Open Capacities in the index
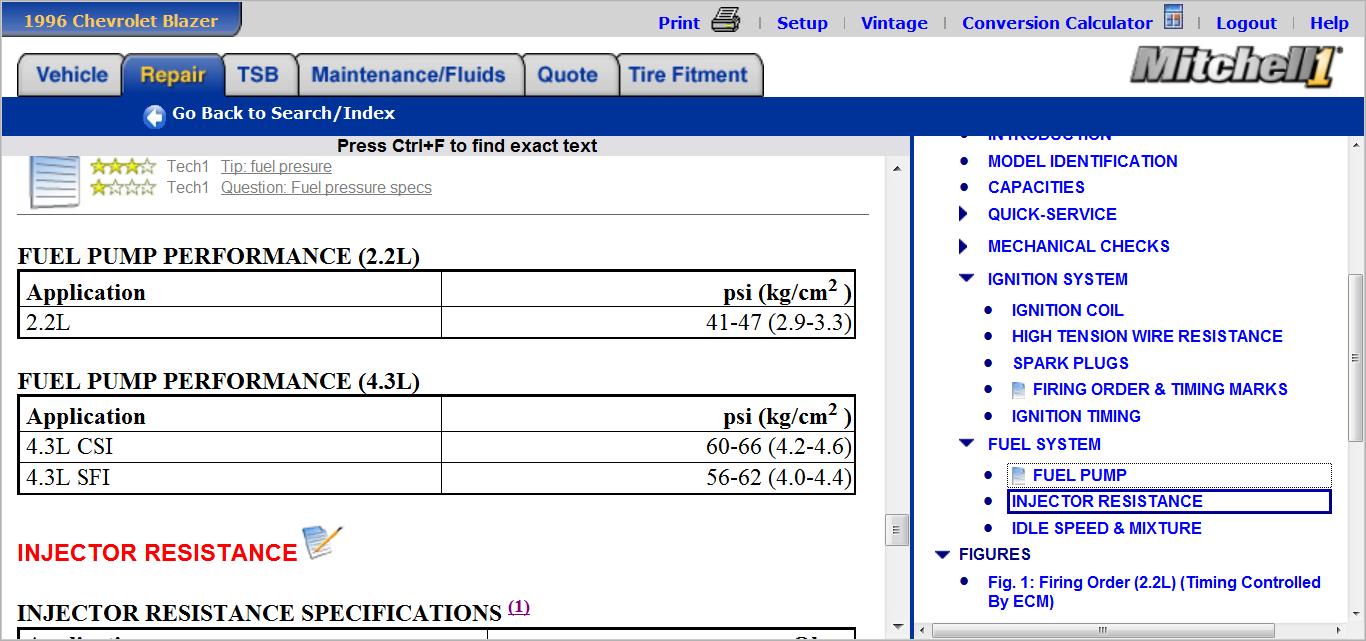The width and height of the screenshot is (1366, 641). tap(1036, 187)
